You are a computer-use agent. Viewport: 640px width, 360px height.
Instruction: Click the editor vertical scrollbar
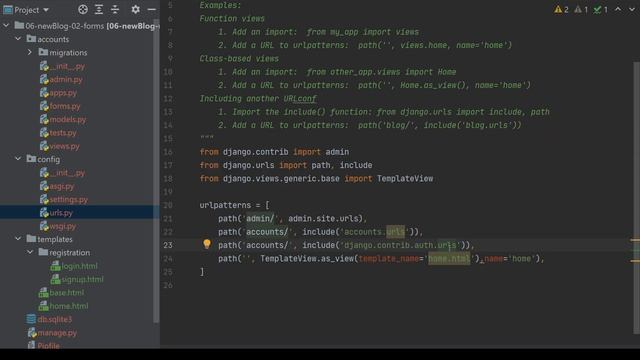(637, 198)
